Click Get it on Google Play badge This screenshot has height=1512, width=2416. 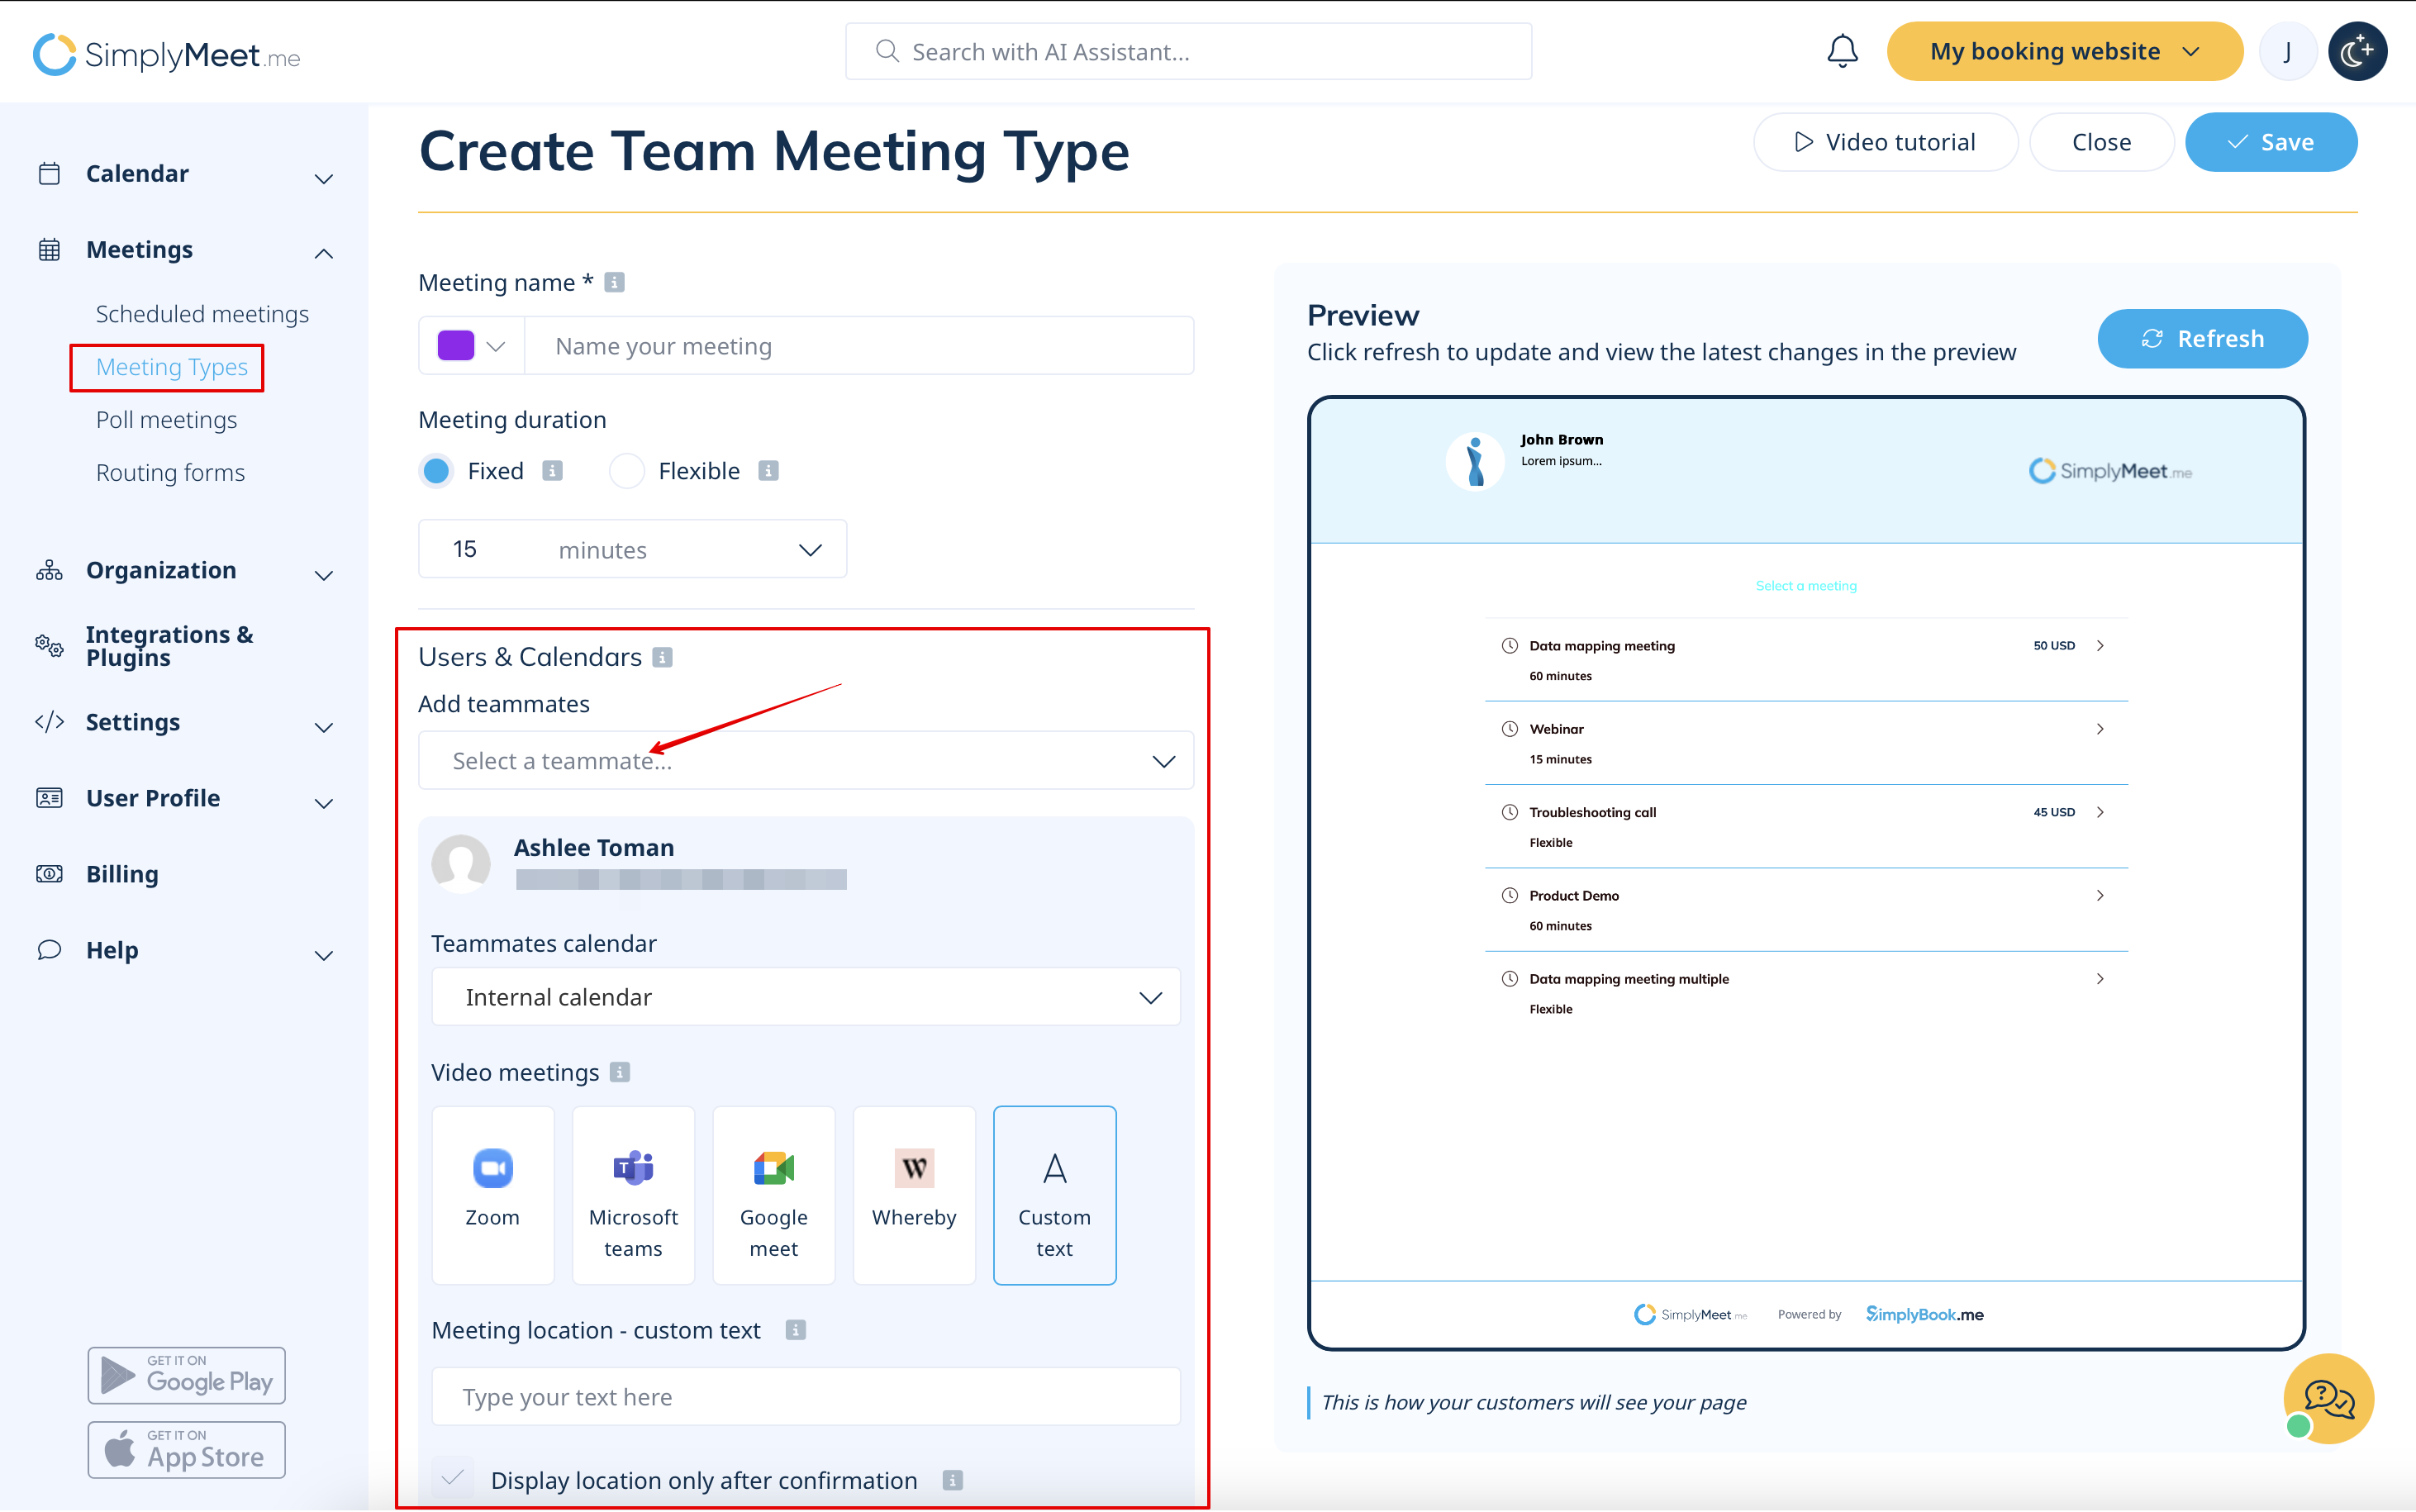click(x=186, y=1375)
